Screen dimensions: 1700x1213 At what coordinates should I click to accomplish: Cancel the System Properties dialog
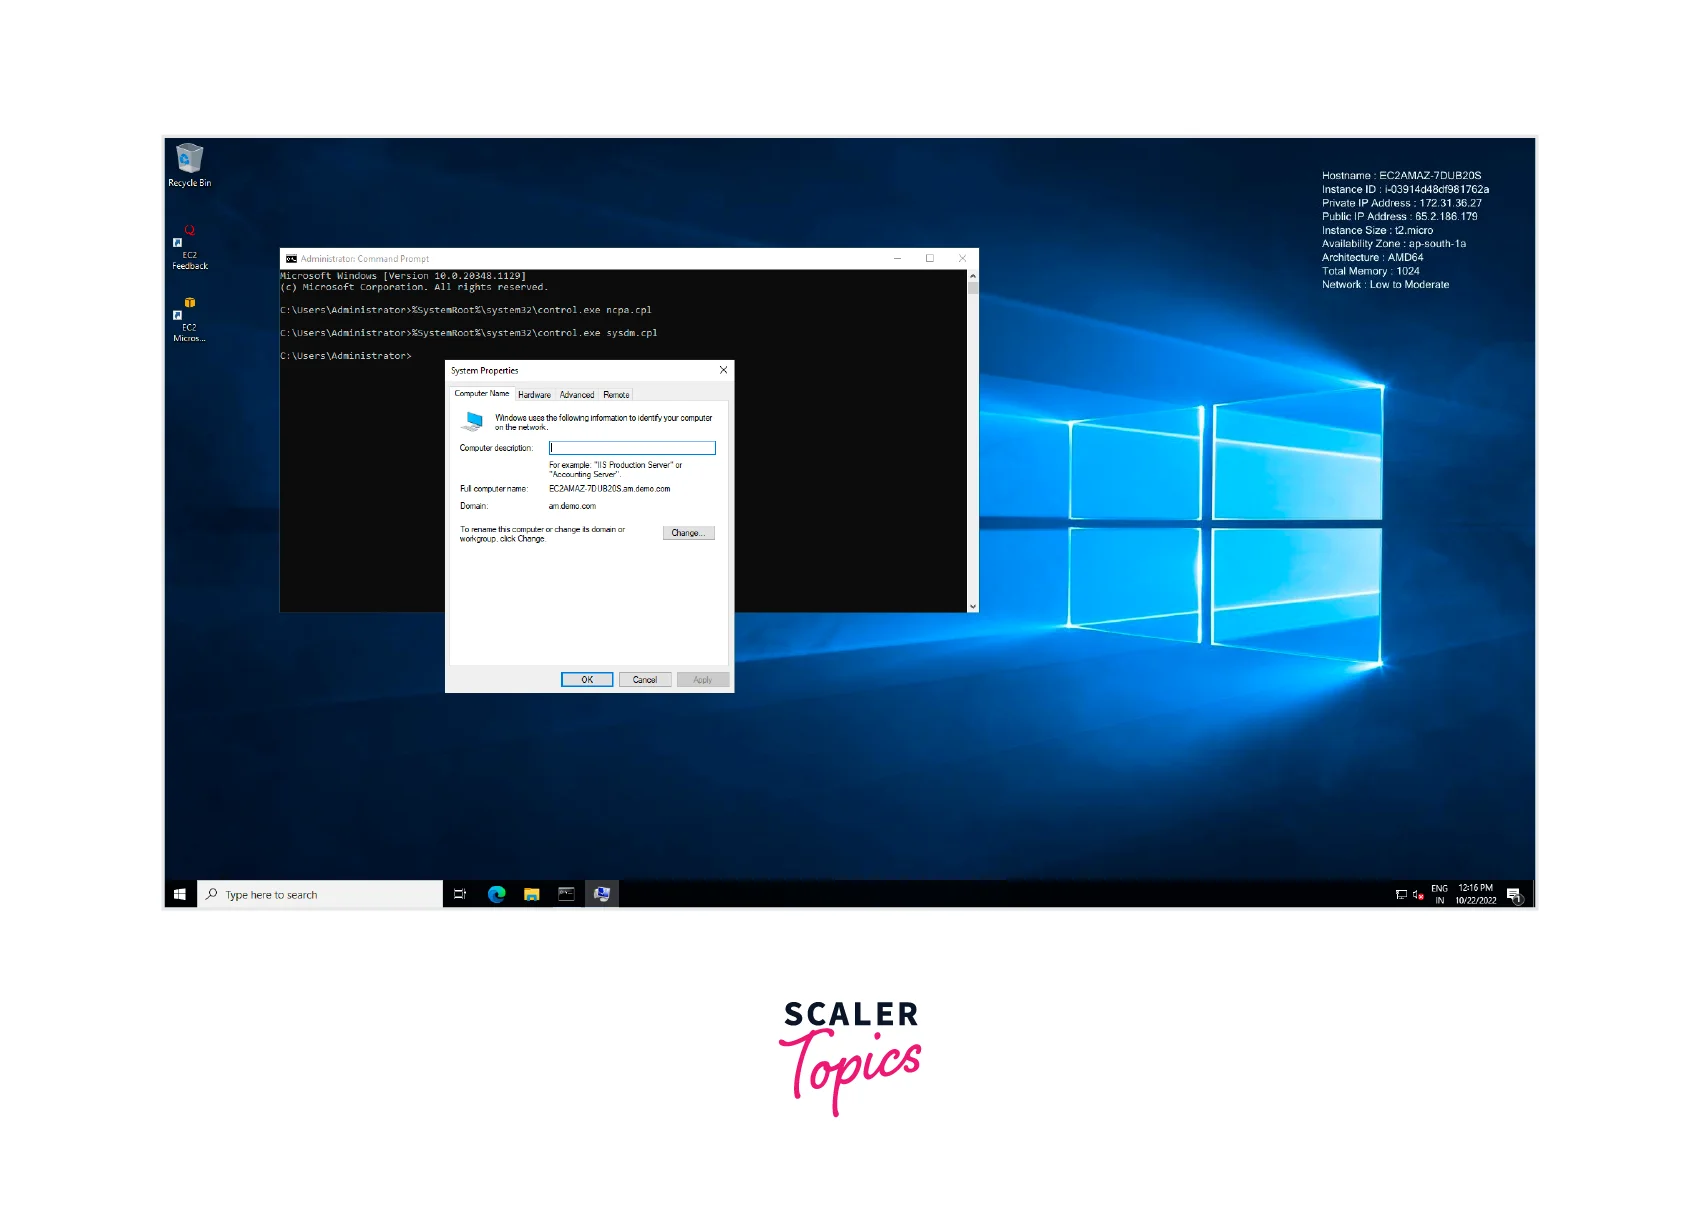644,680
